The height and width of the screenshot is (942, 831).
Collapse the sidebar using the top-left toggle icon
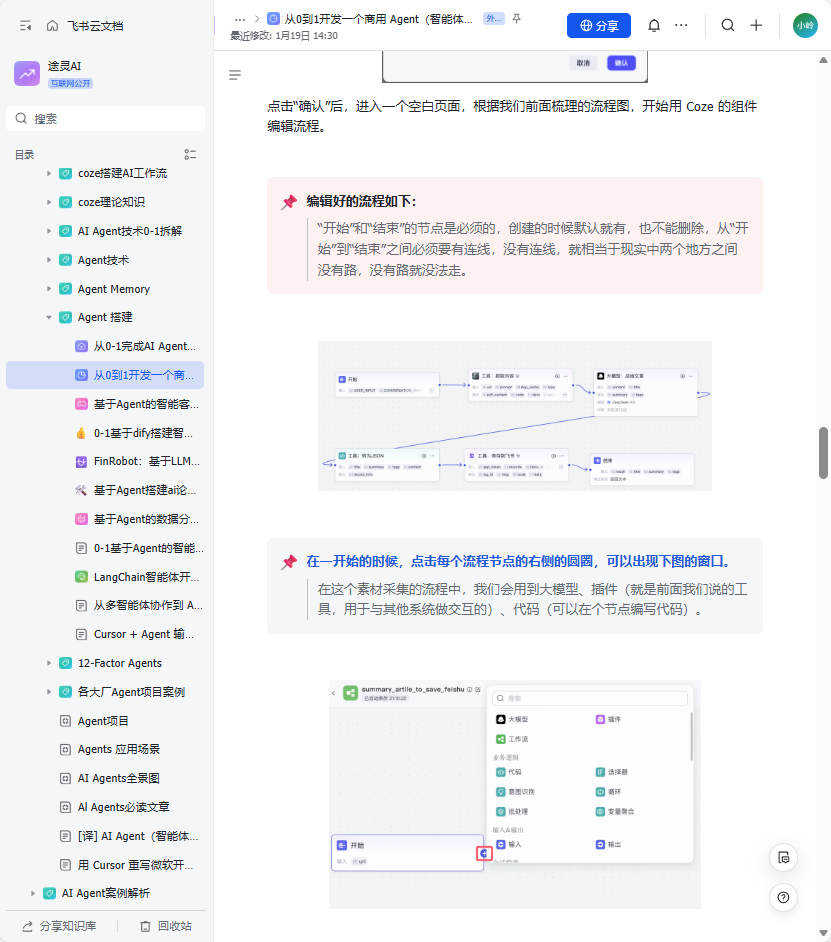pyautogui.click(x=25, y=26)
